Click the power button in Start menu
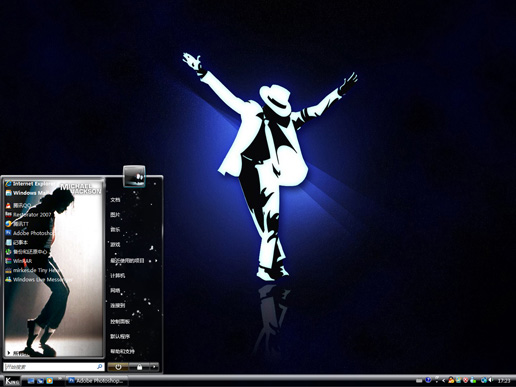This screenshot has width=516, height=387. coord(118,367)
